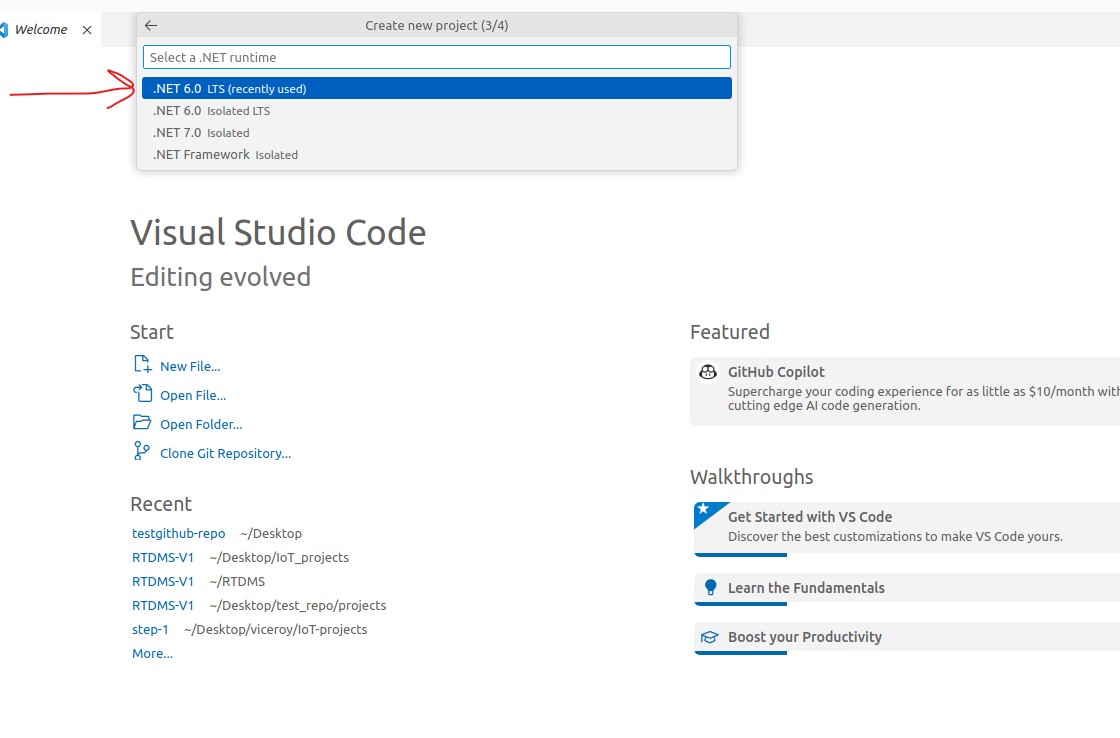The width and height of the screenshot is (1120, 738).
Task: Select .NET Framework Isolated runtime
Action: pyautogui.click(x=436, y=154)
